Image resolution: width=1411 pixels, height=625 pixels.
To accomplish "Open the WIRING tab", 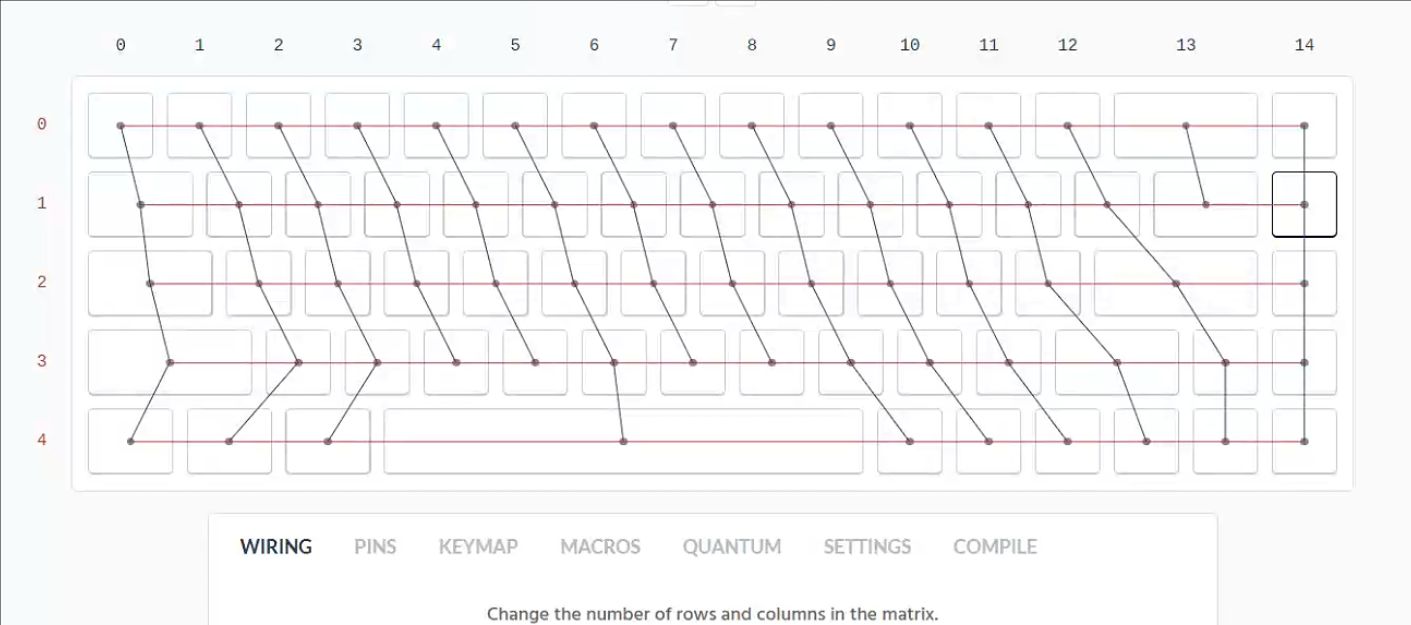I will 276,547.
